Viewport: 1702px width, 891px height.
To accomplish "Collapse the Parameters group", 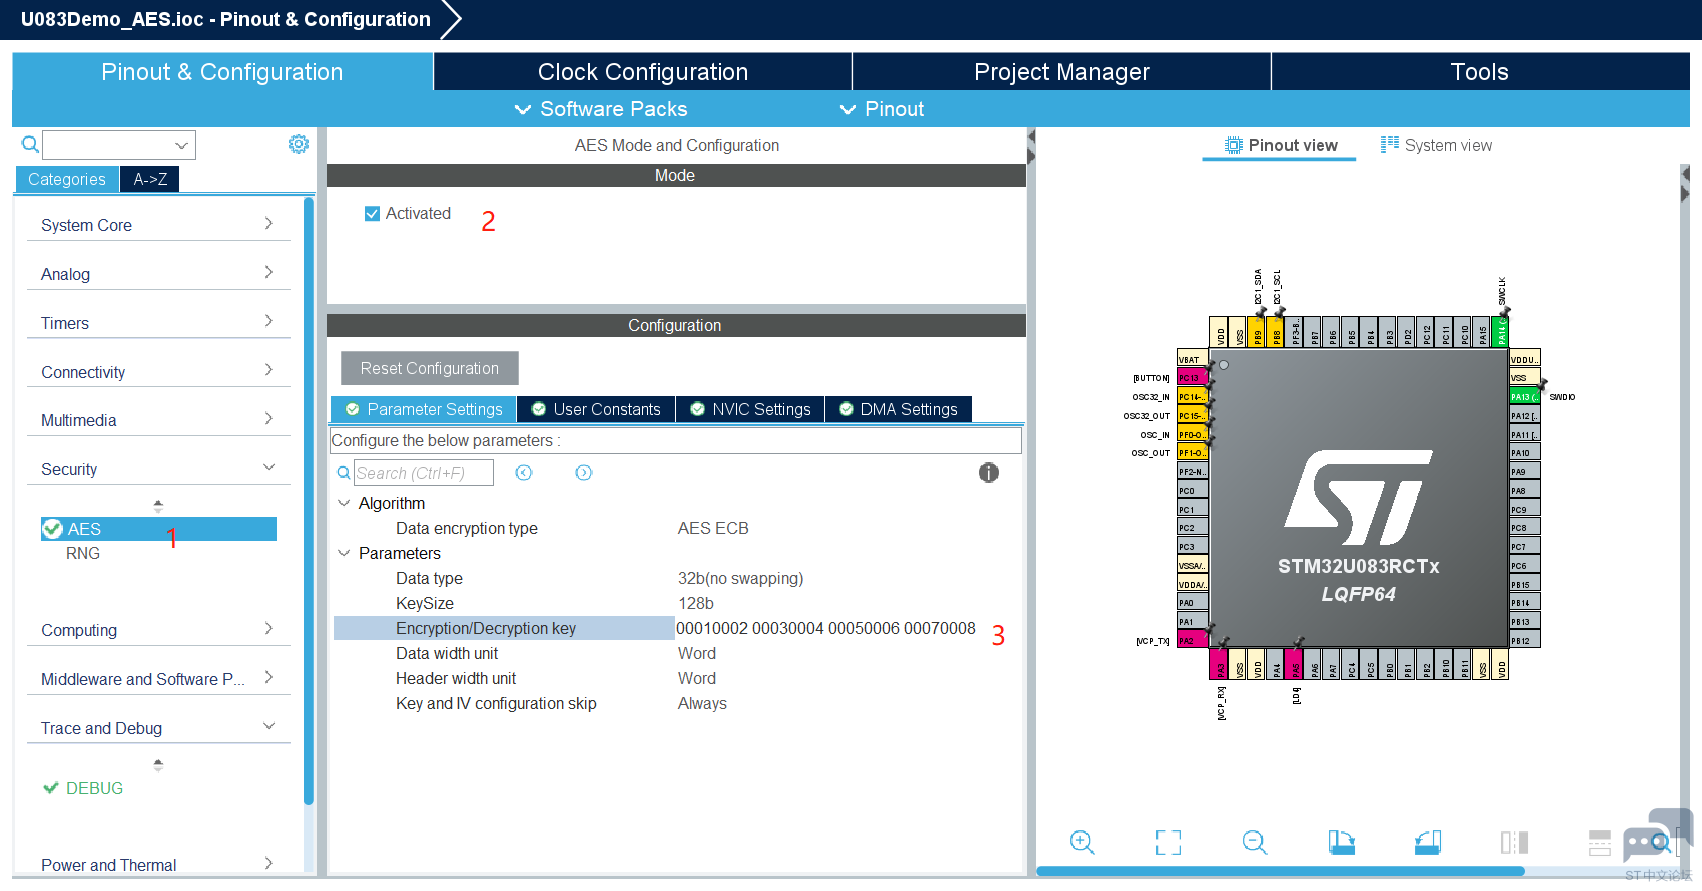I will tap(344, 553).
